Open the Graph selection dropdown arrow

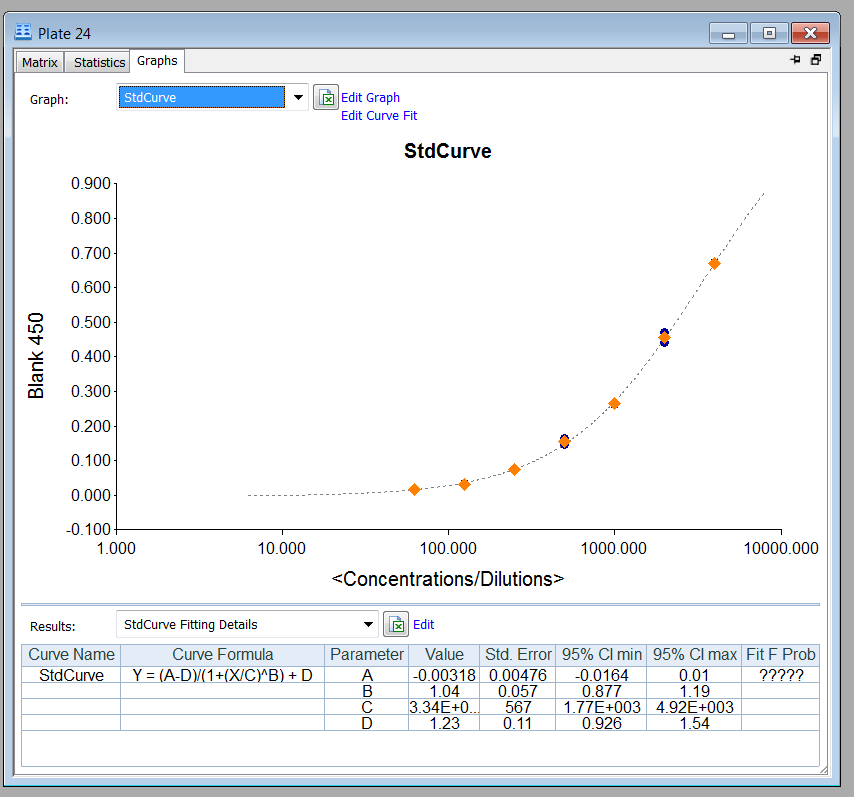[x=297, y=98]
